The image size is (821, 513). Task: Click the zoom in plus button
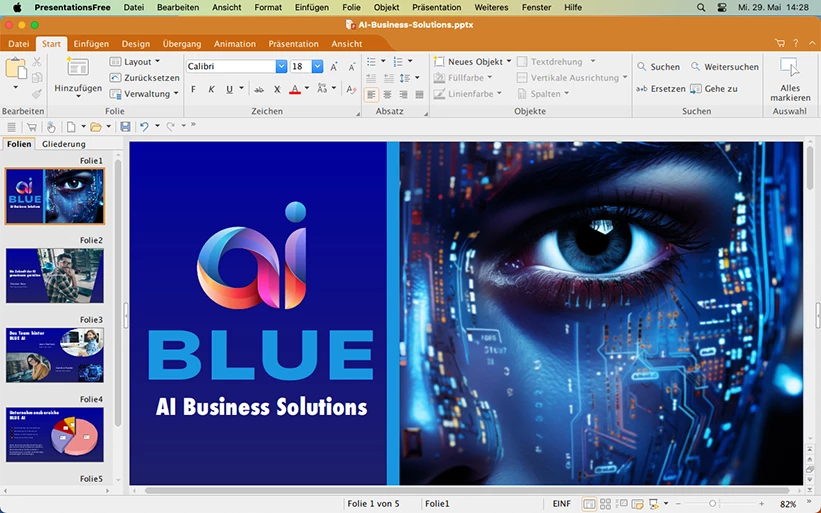[x=761, y=504]
